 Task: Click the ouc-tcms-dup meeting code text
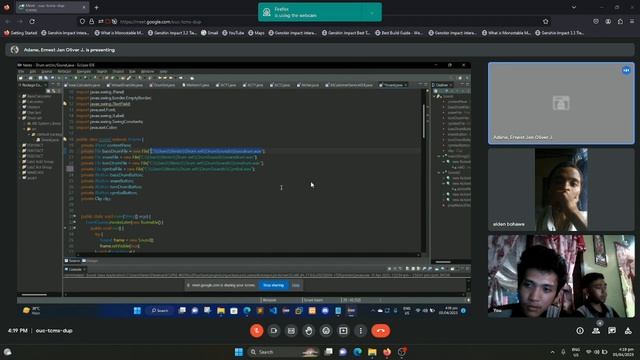[x=54, y=331]
